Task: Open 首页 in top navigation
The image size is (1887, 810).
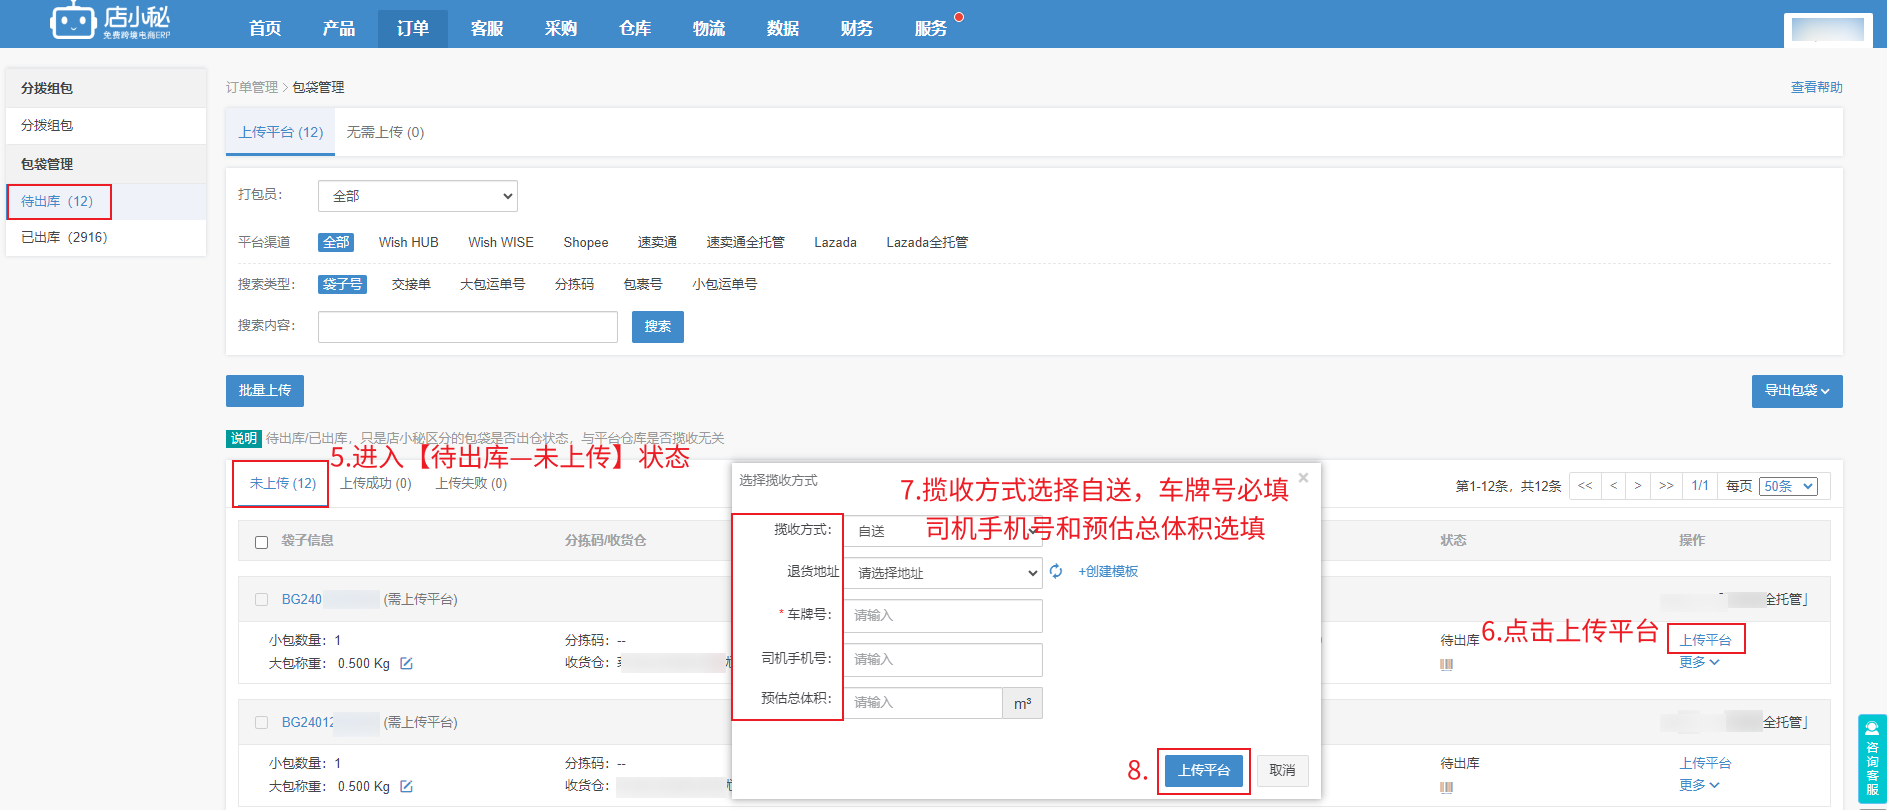Action: [265, 28]
